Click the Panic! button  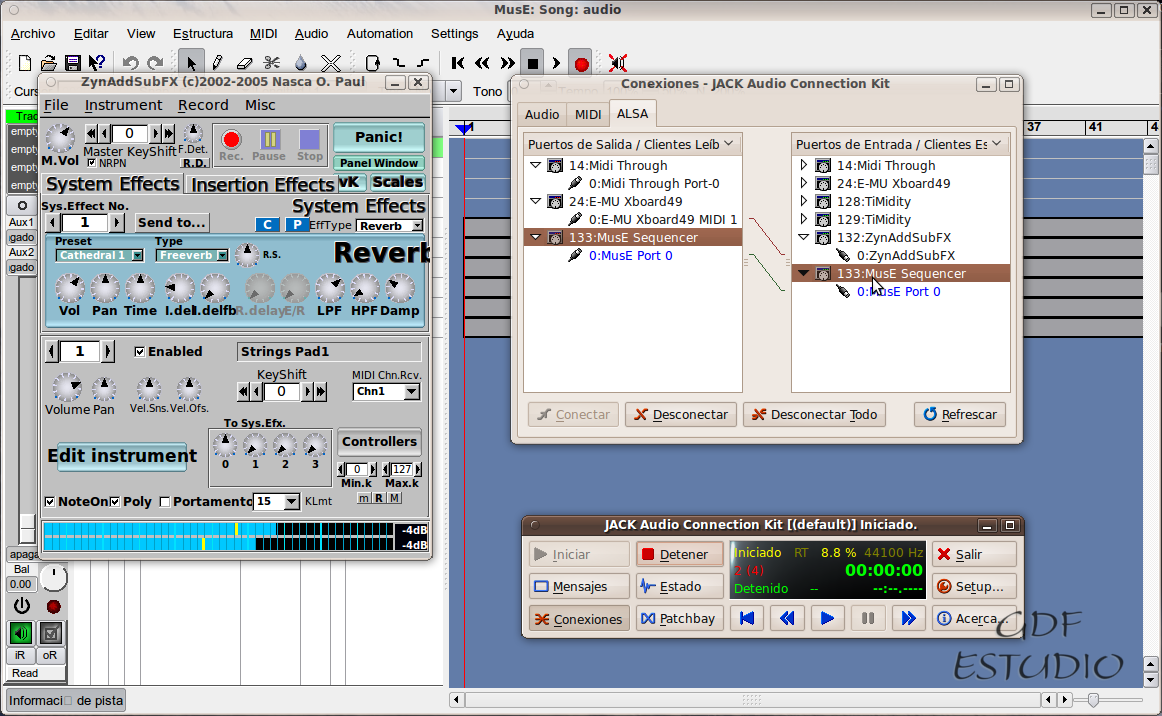pos(378,137)
